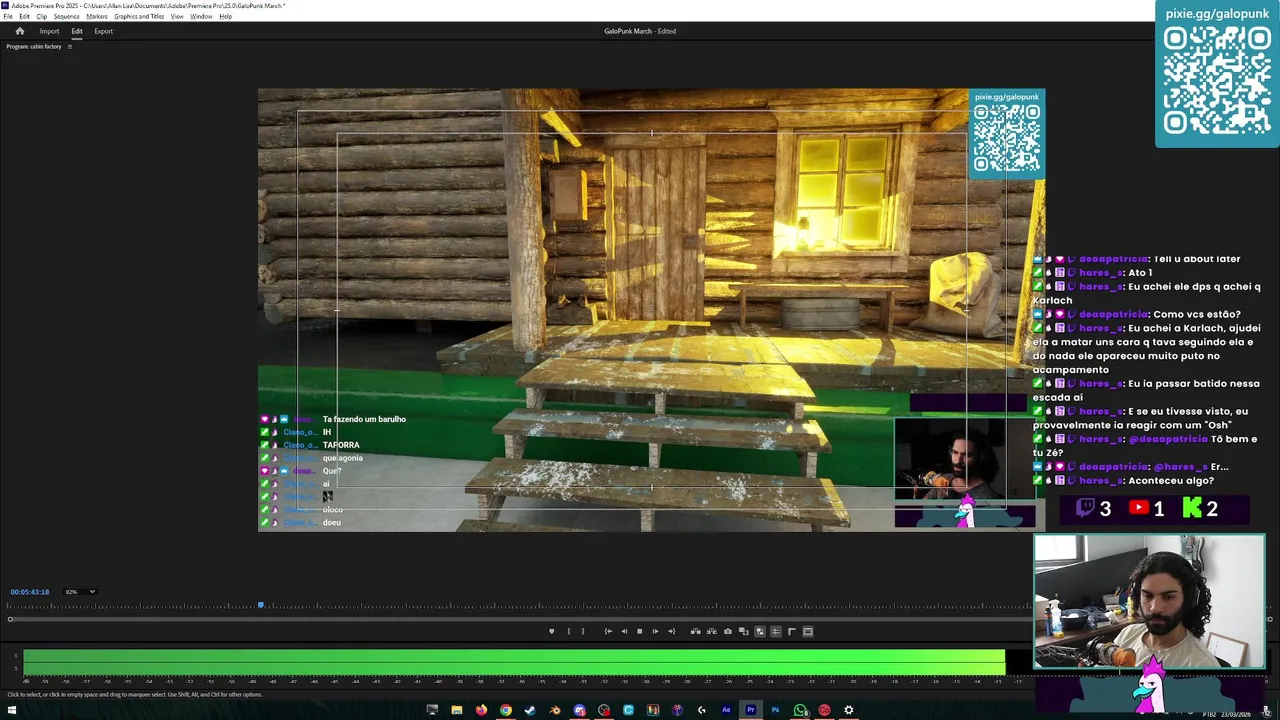The image size is (1280, 720).
Task: Open the Edit menu in menu bar
Action: pyautogui.click(x=24, y=16)
